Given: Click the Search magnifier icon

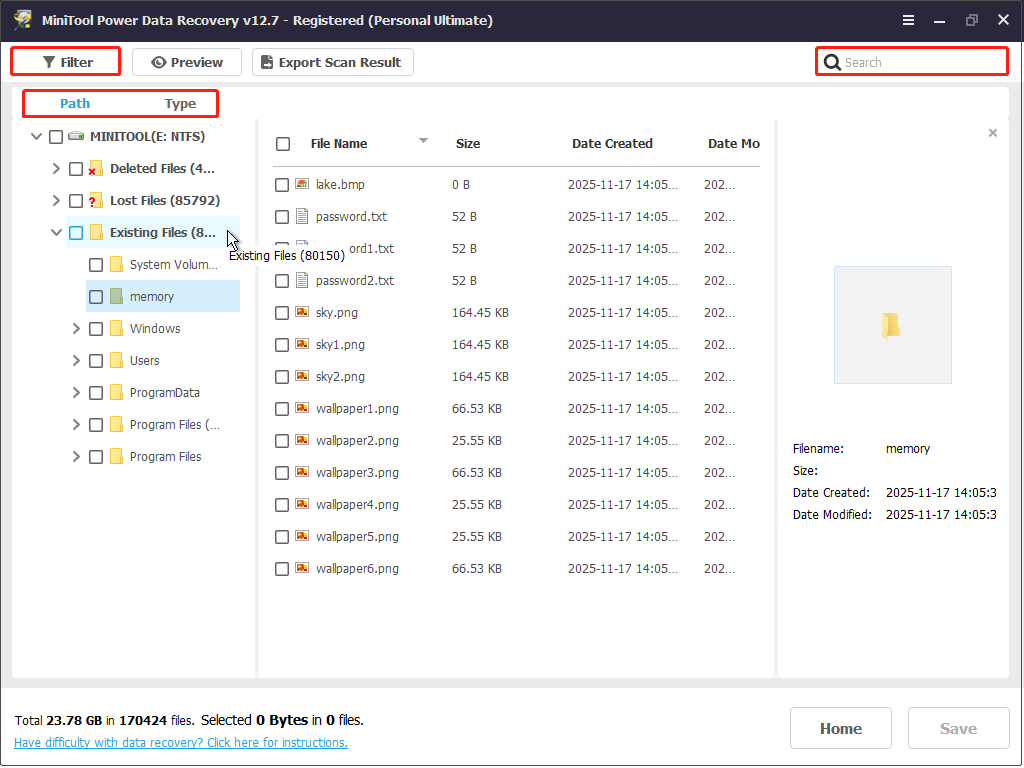Looking at the screenshot, I should tap(831, 61).
